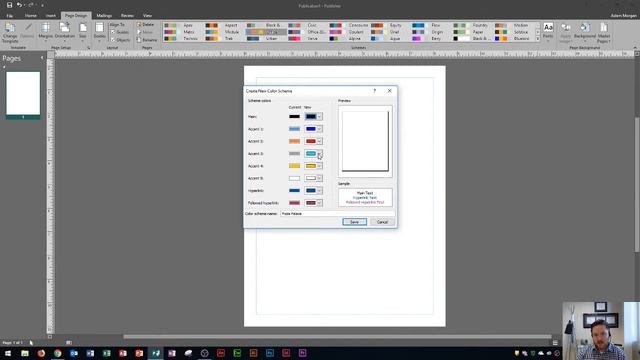Open Outlook from the taskbar
The height and width of the screenshot is (360, 640).
point(74,353)
